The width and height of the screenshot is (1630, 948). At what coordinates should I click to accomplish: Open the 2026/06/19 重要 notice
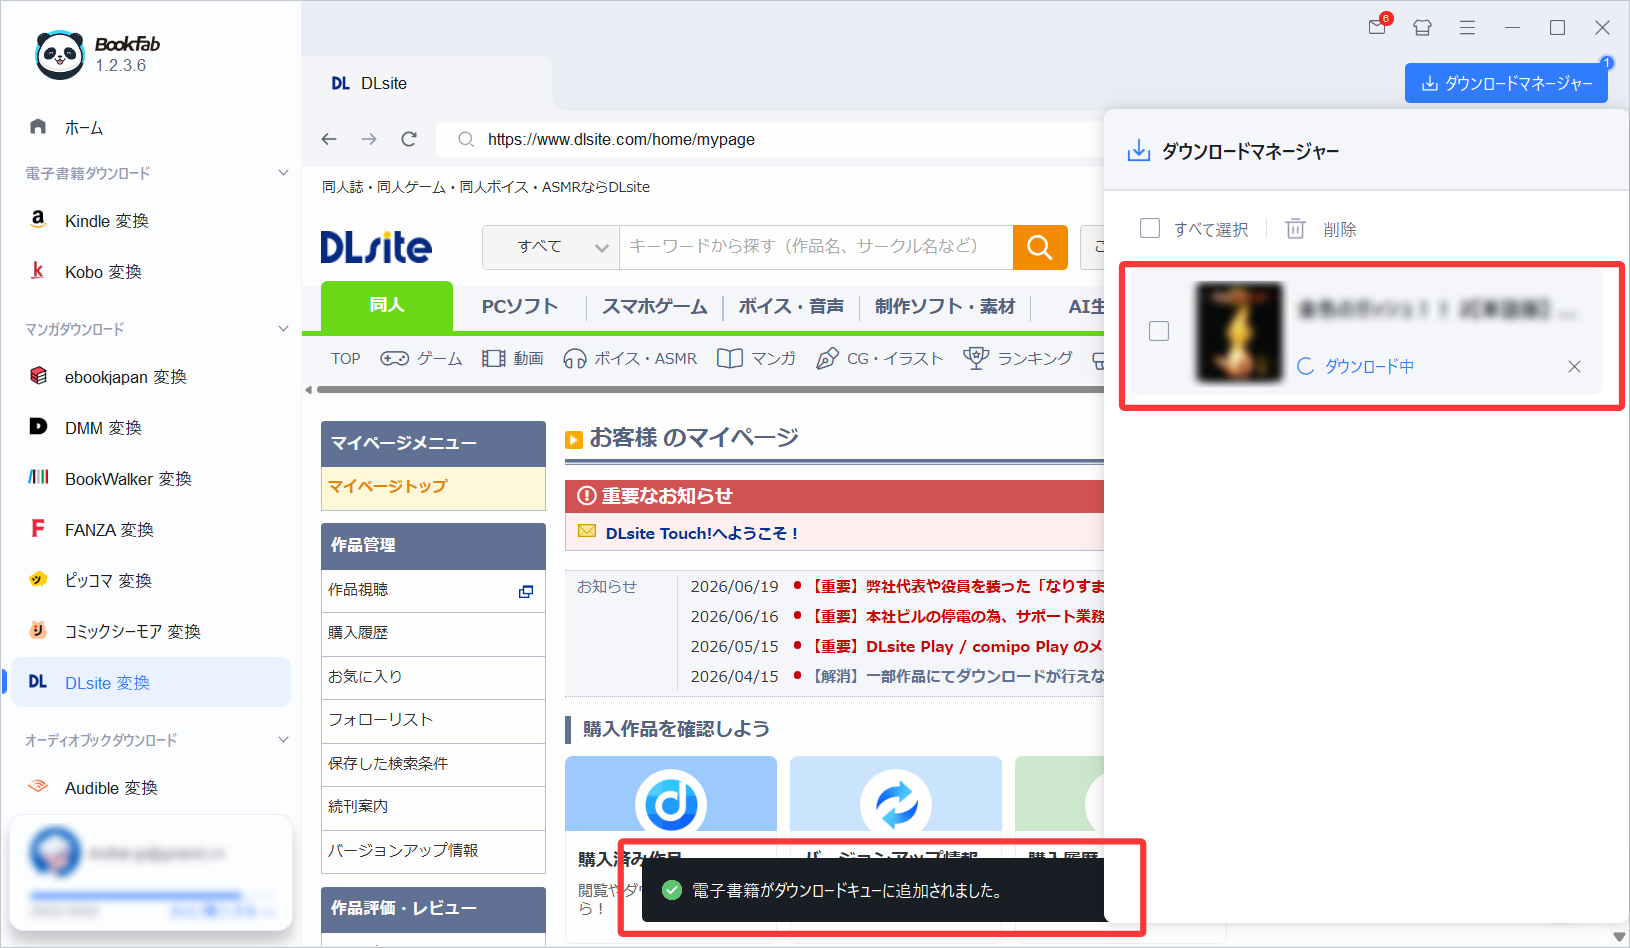click(955, 586)
